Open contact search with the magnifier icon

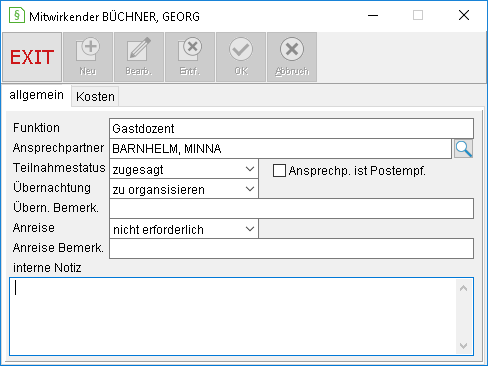464,149
